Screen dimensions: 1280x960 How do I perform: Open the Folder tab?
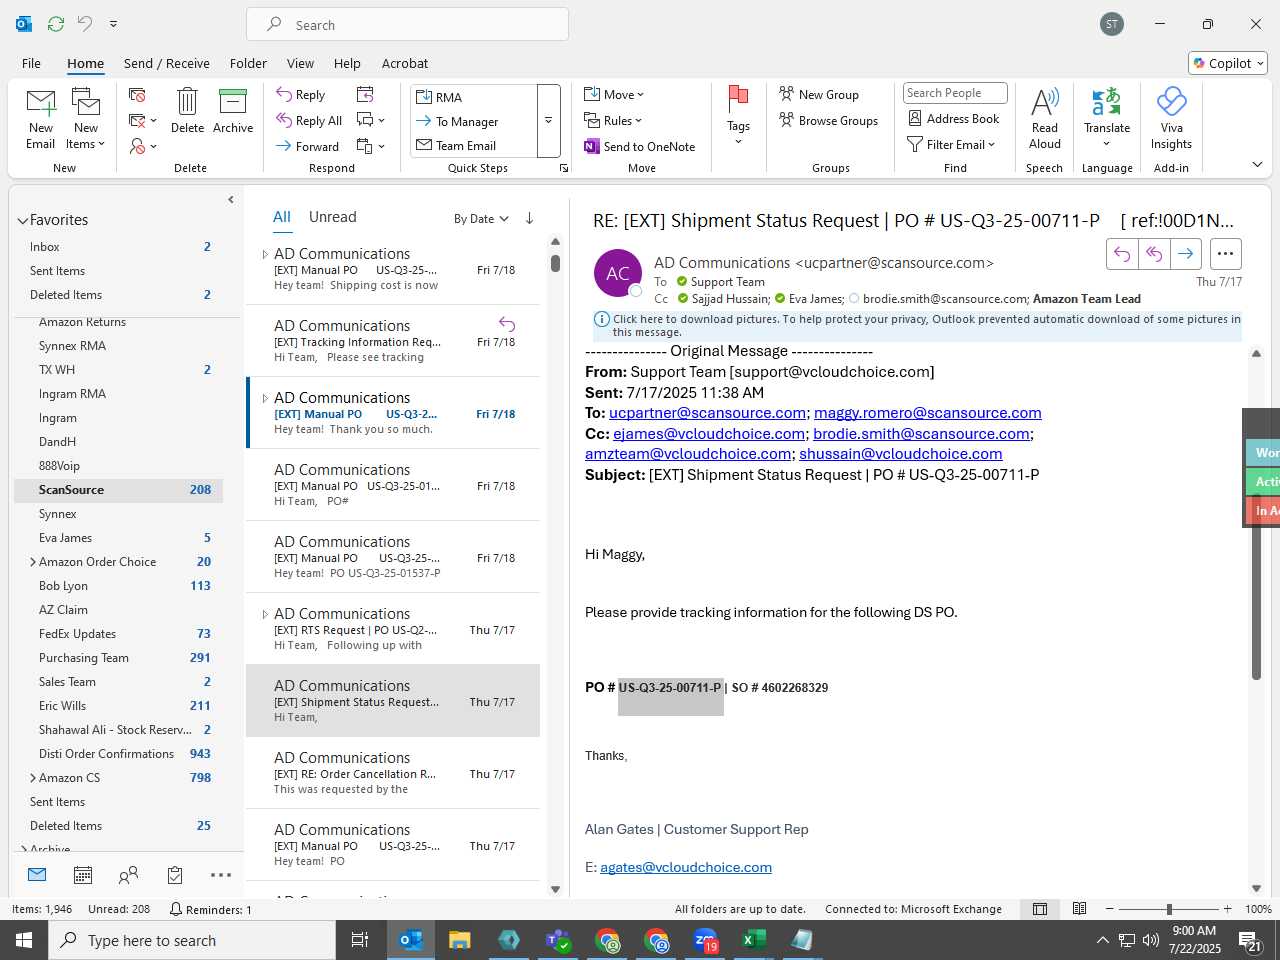point(248,63)
